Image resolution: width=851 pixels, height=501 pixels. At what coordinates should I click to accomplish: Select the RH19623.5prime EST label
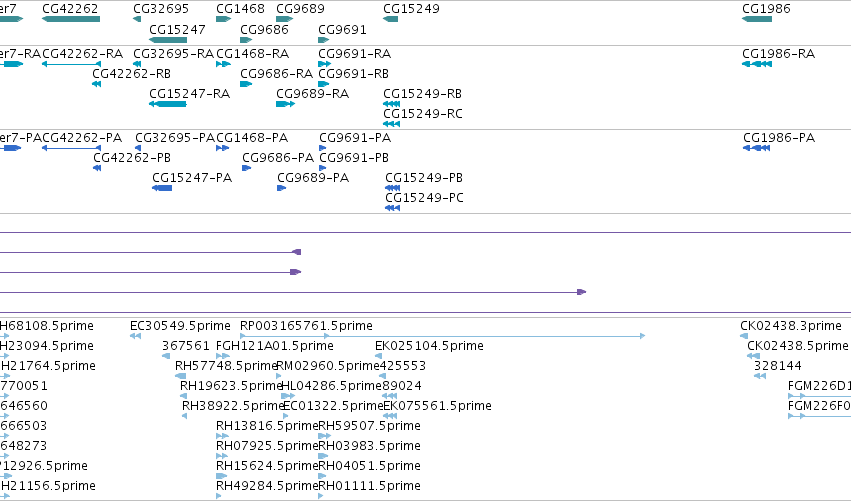click(x=232, y=386)
